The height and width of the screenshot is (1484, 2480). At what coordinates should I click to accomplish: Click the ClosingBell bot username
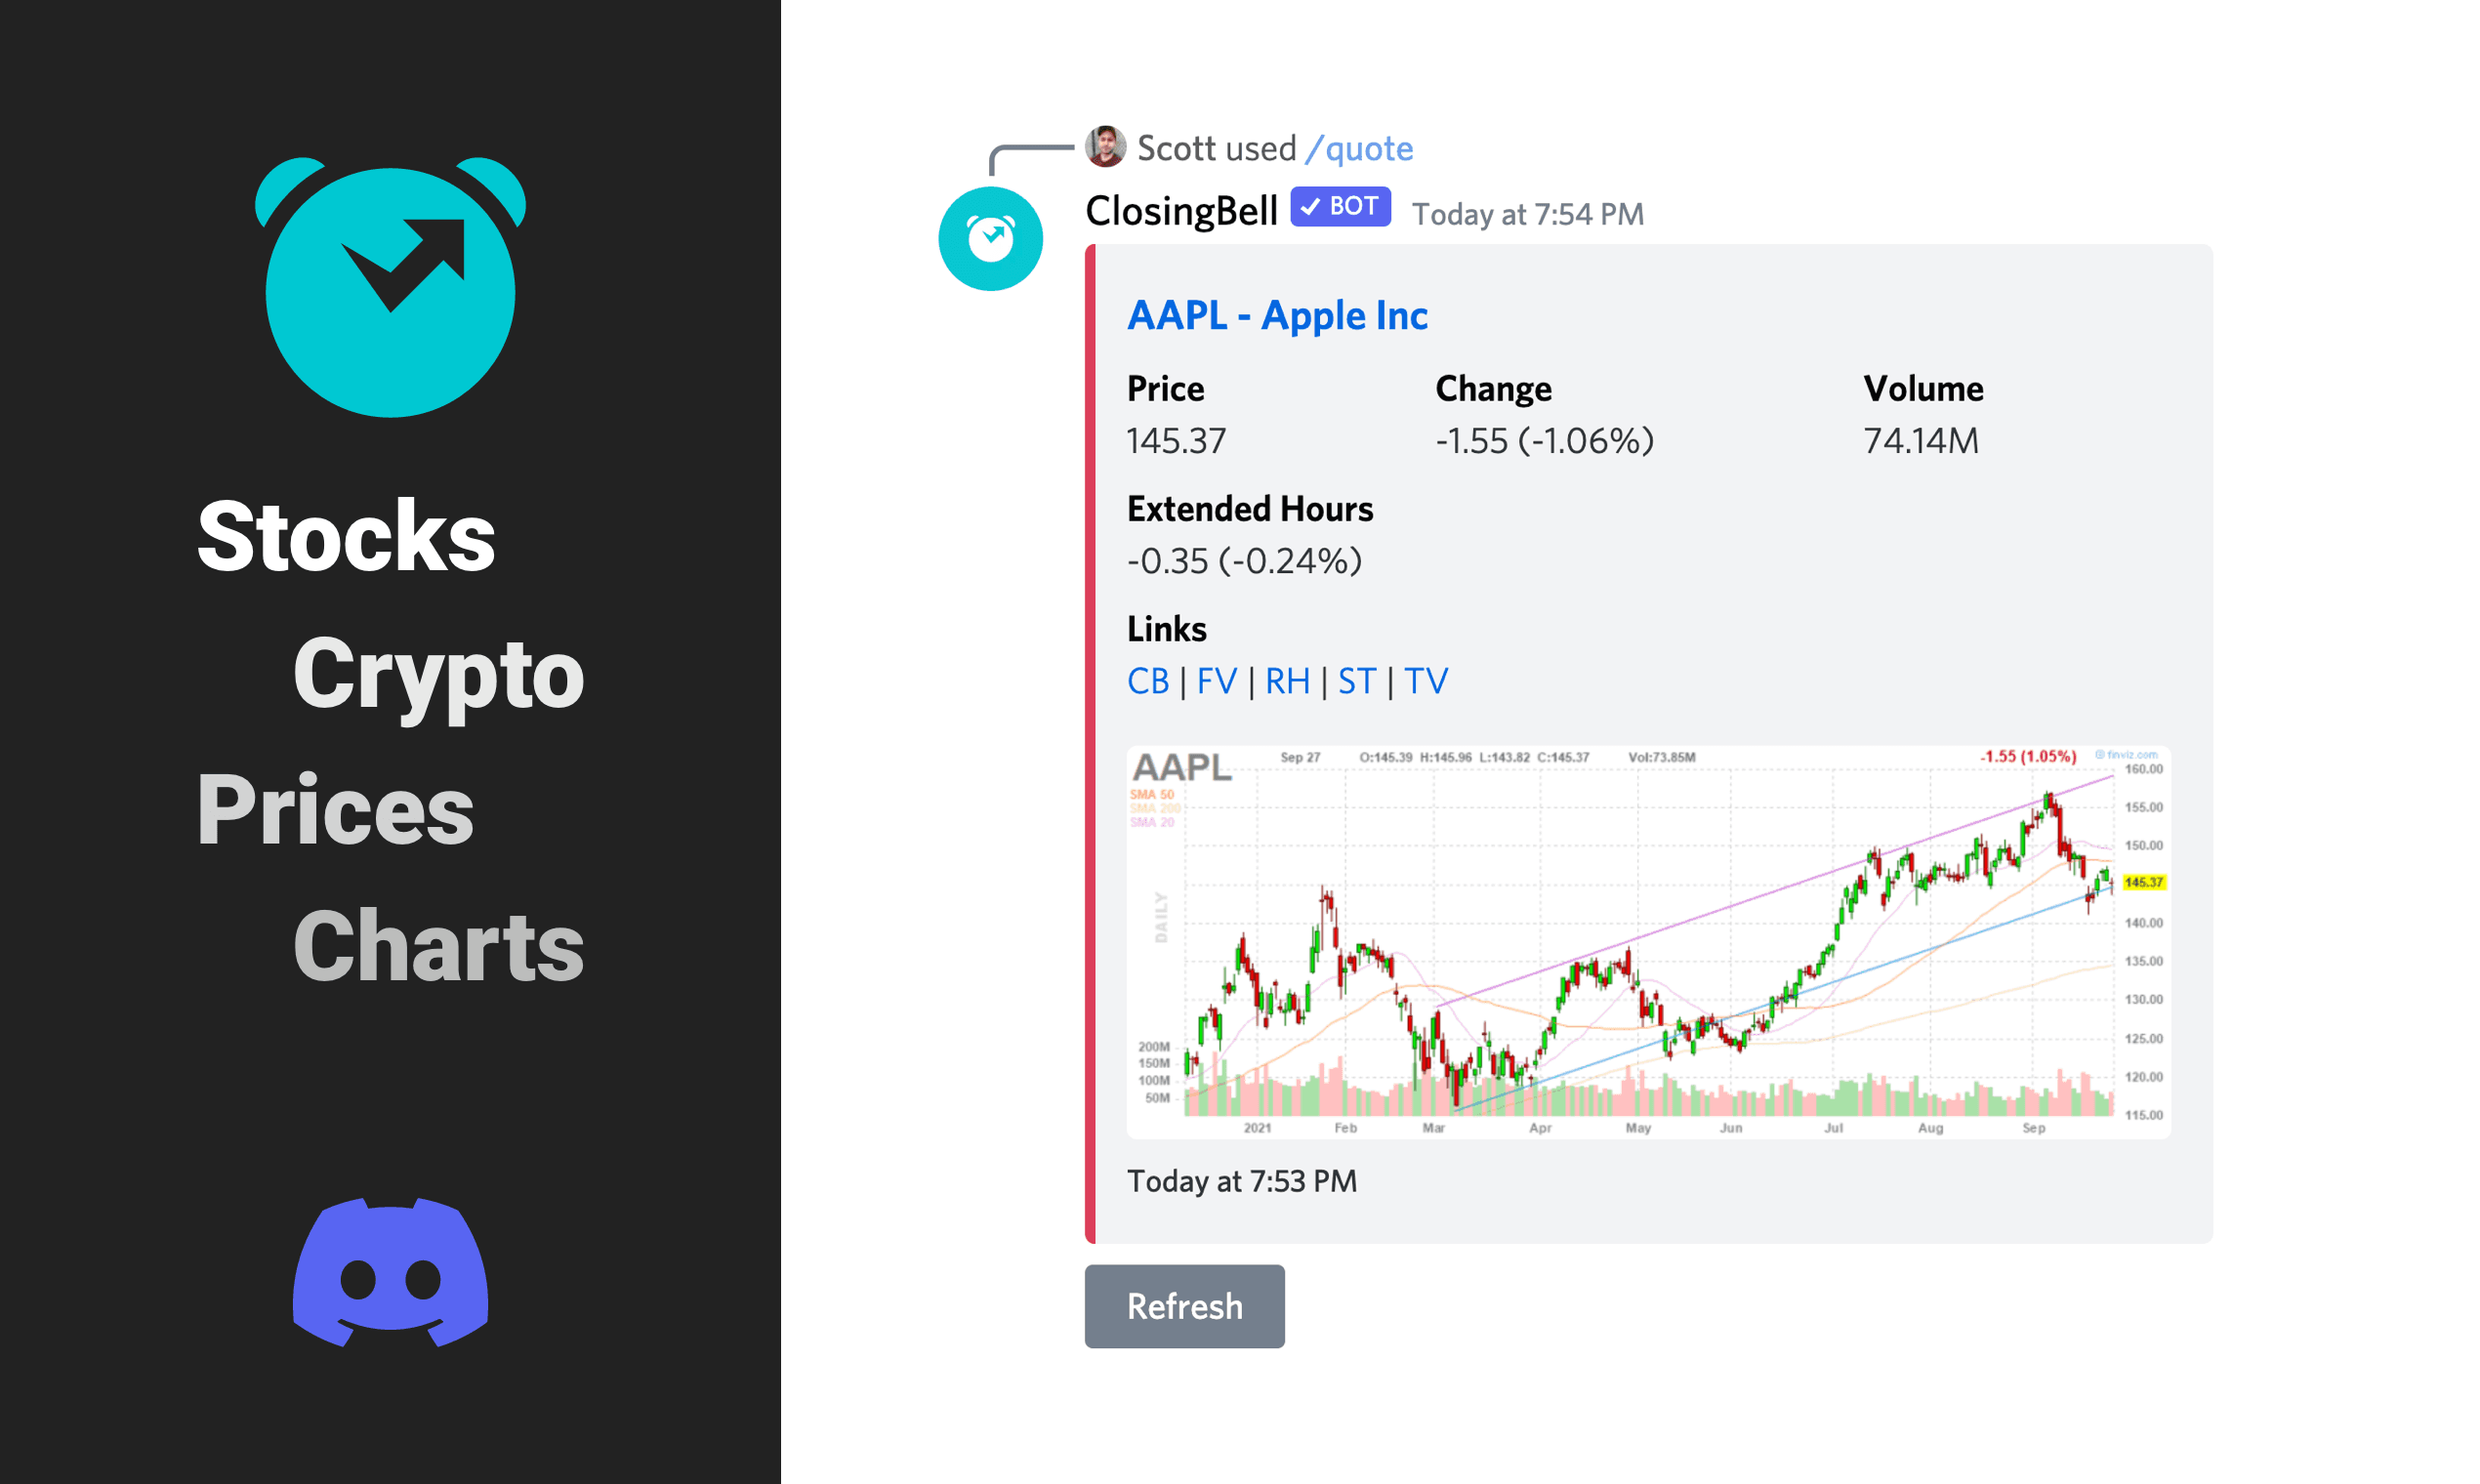pyautogui.click(x=1181, y=211)
